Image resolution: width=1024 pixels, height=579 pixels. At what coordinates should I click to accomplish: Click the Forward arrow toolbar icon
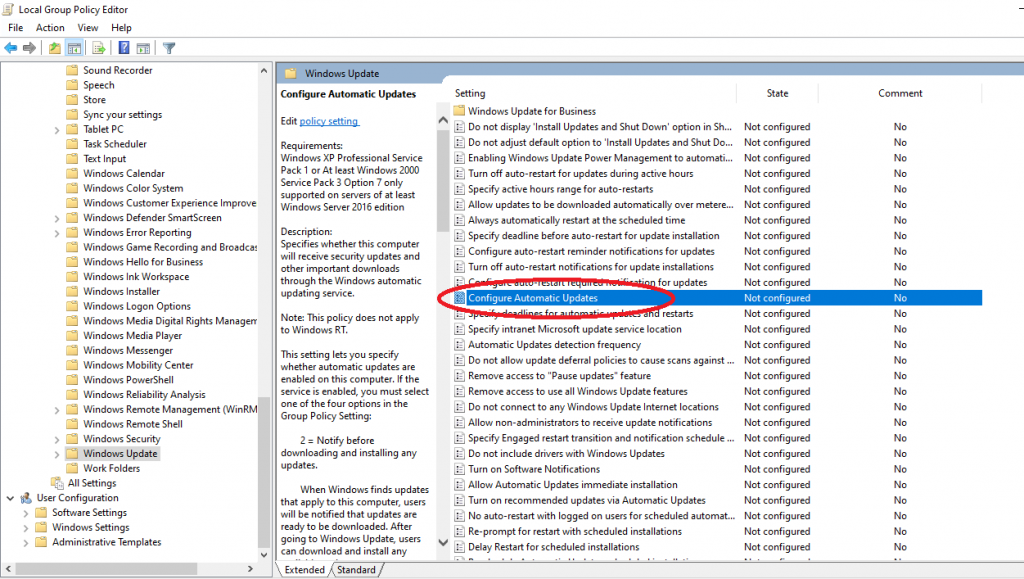click(29, 48)
